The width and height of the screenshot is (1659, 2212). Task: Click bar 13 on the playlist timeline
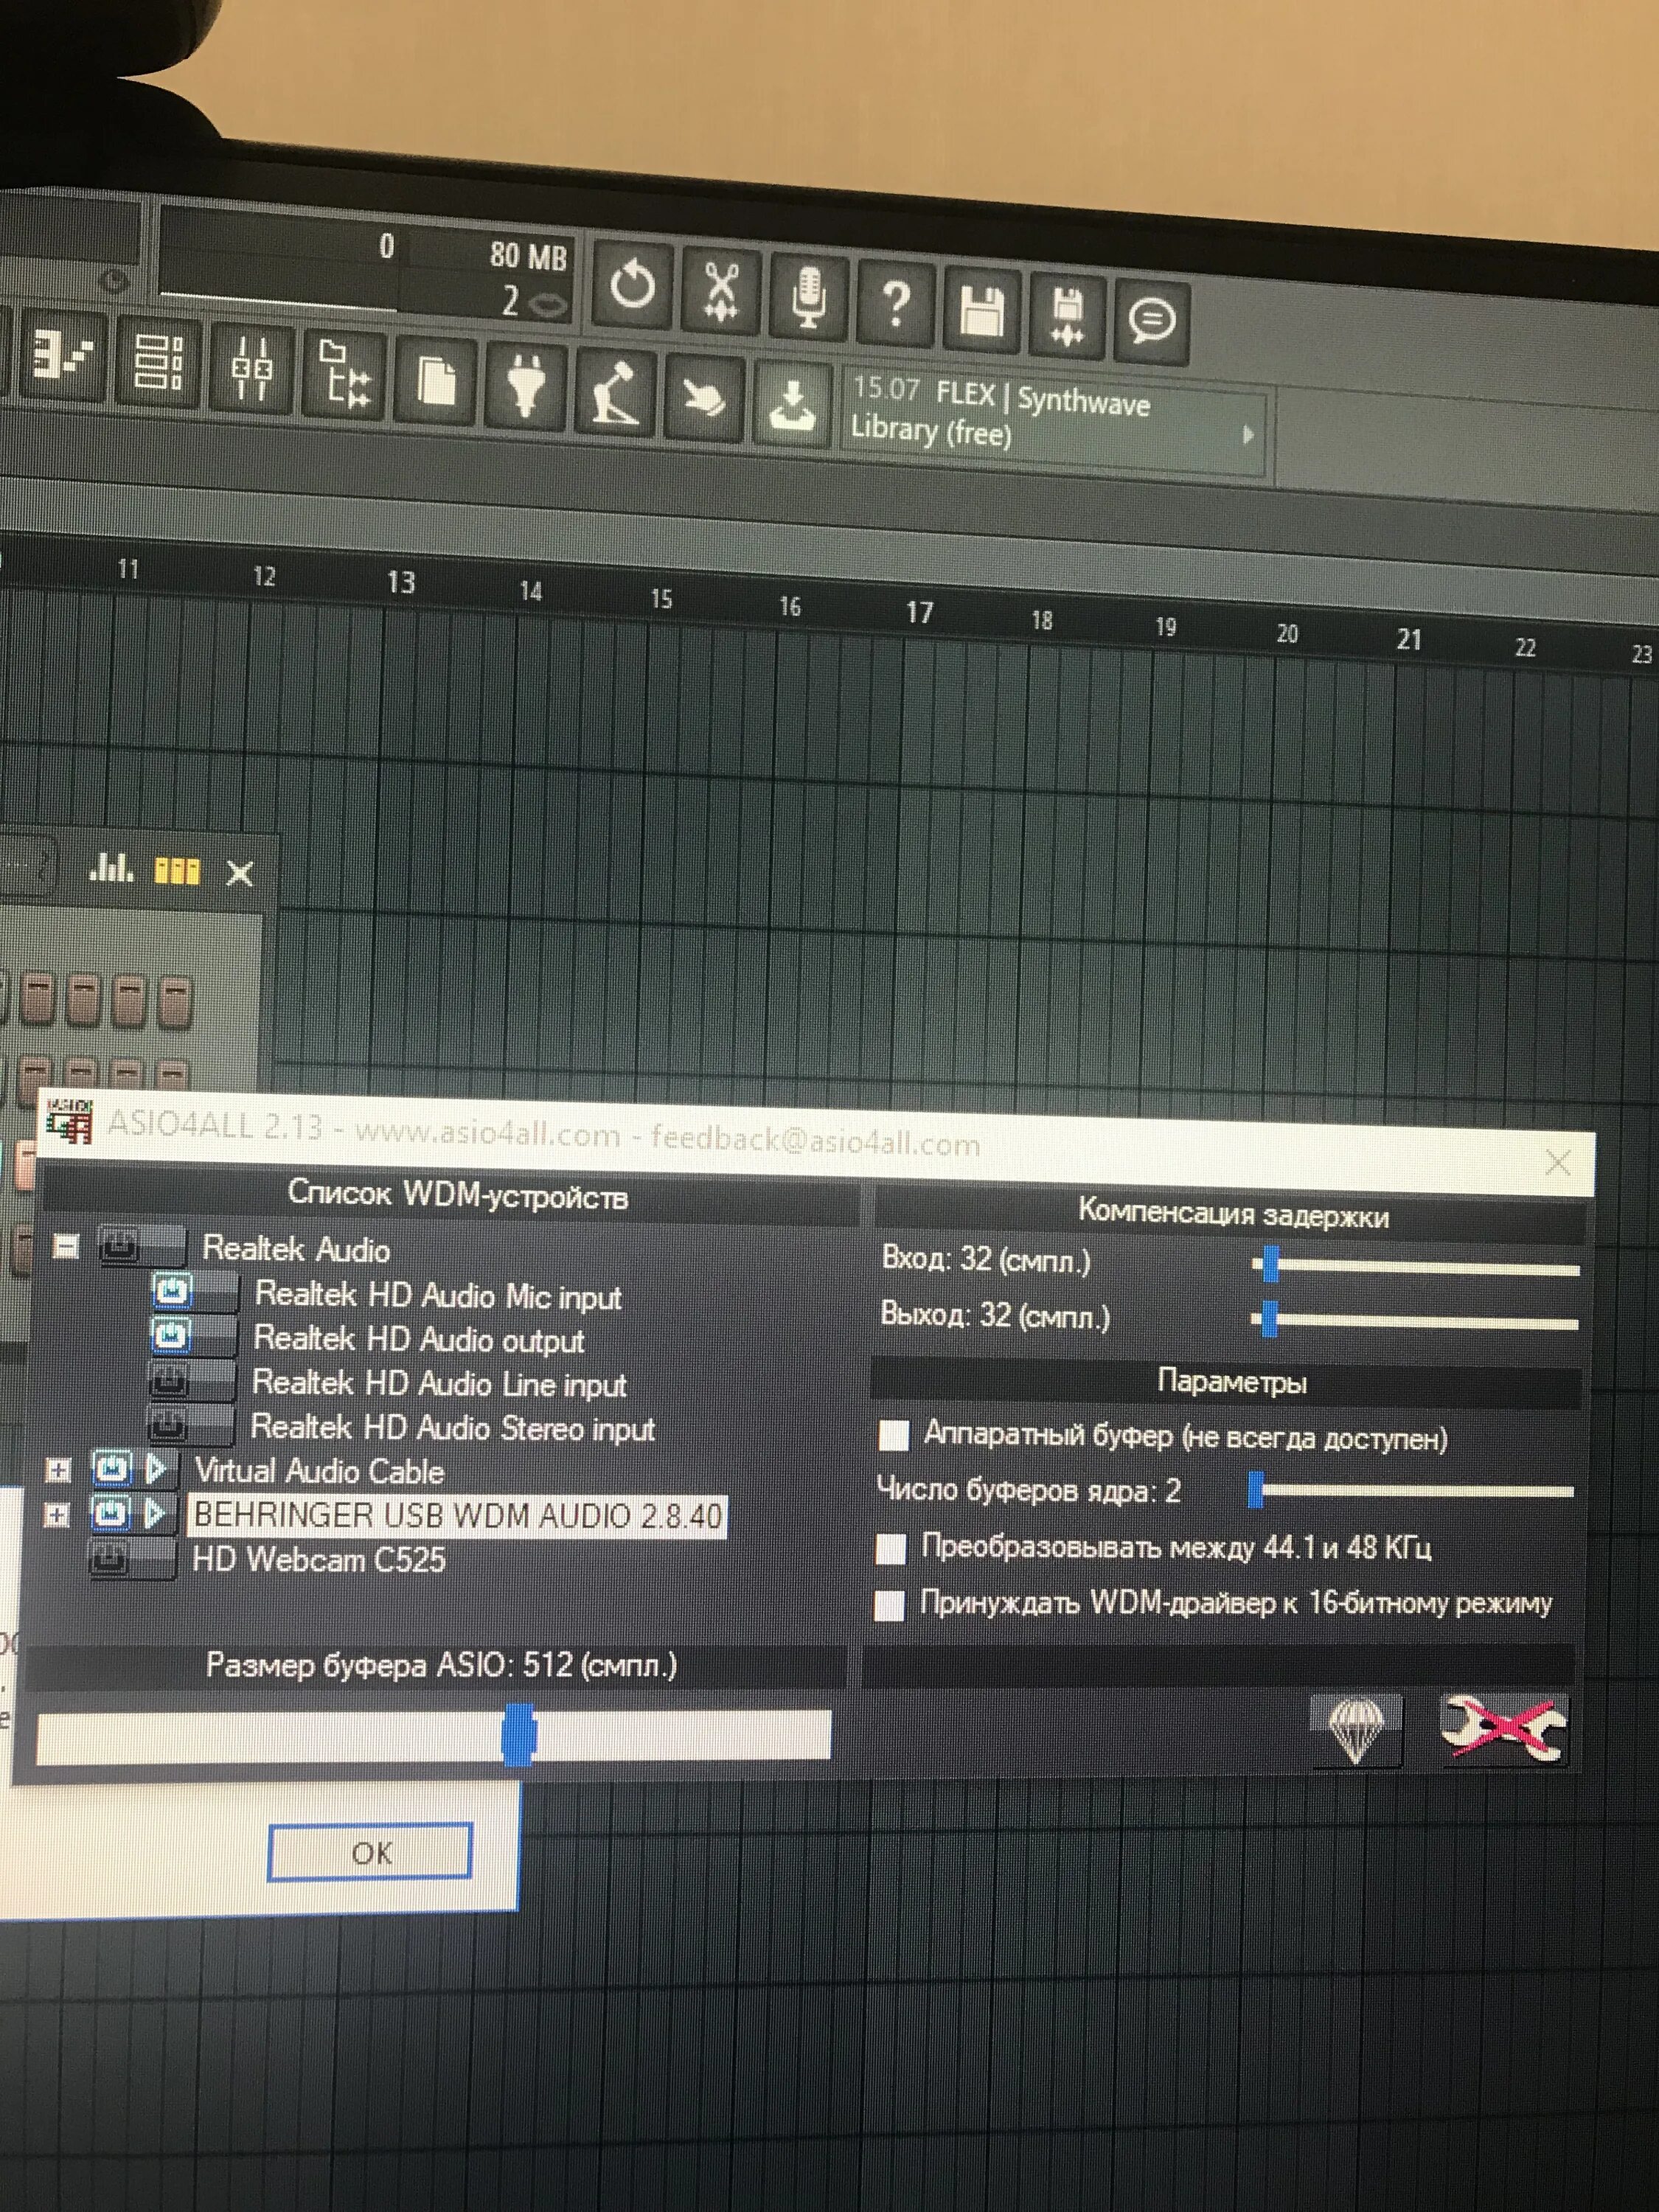coord(400,582)
